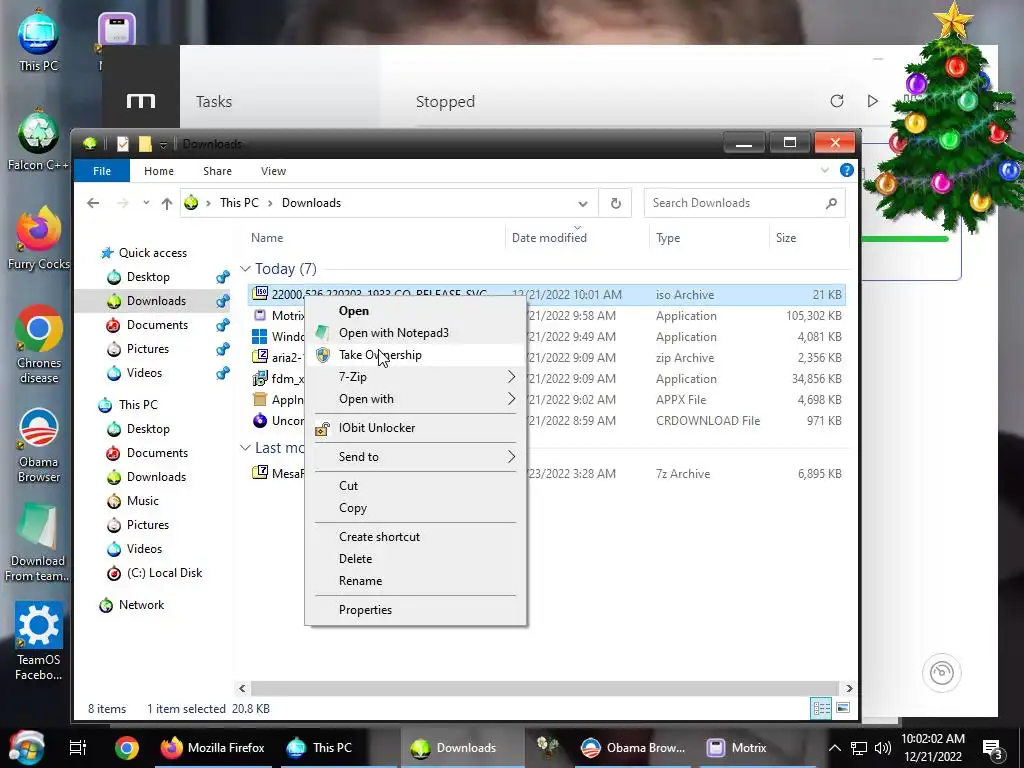Go up one folder level arrow

[167, 203]
